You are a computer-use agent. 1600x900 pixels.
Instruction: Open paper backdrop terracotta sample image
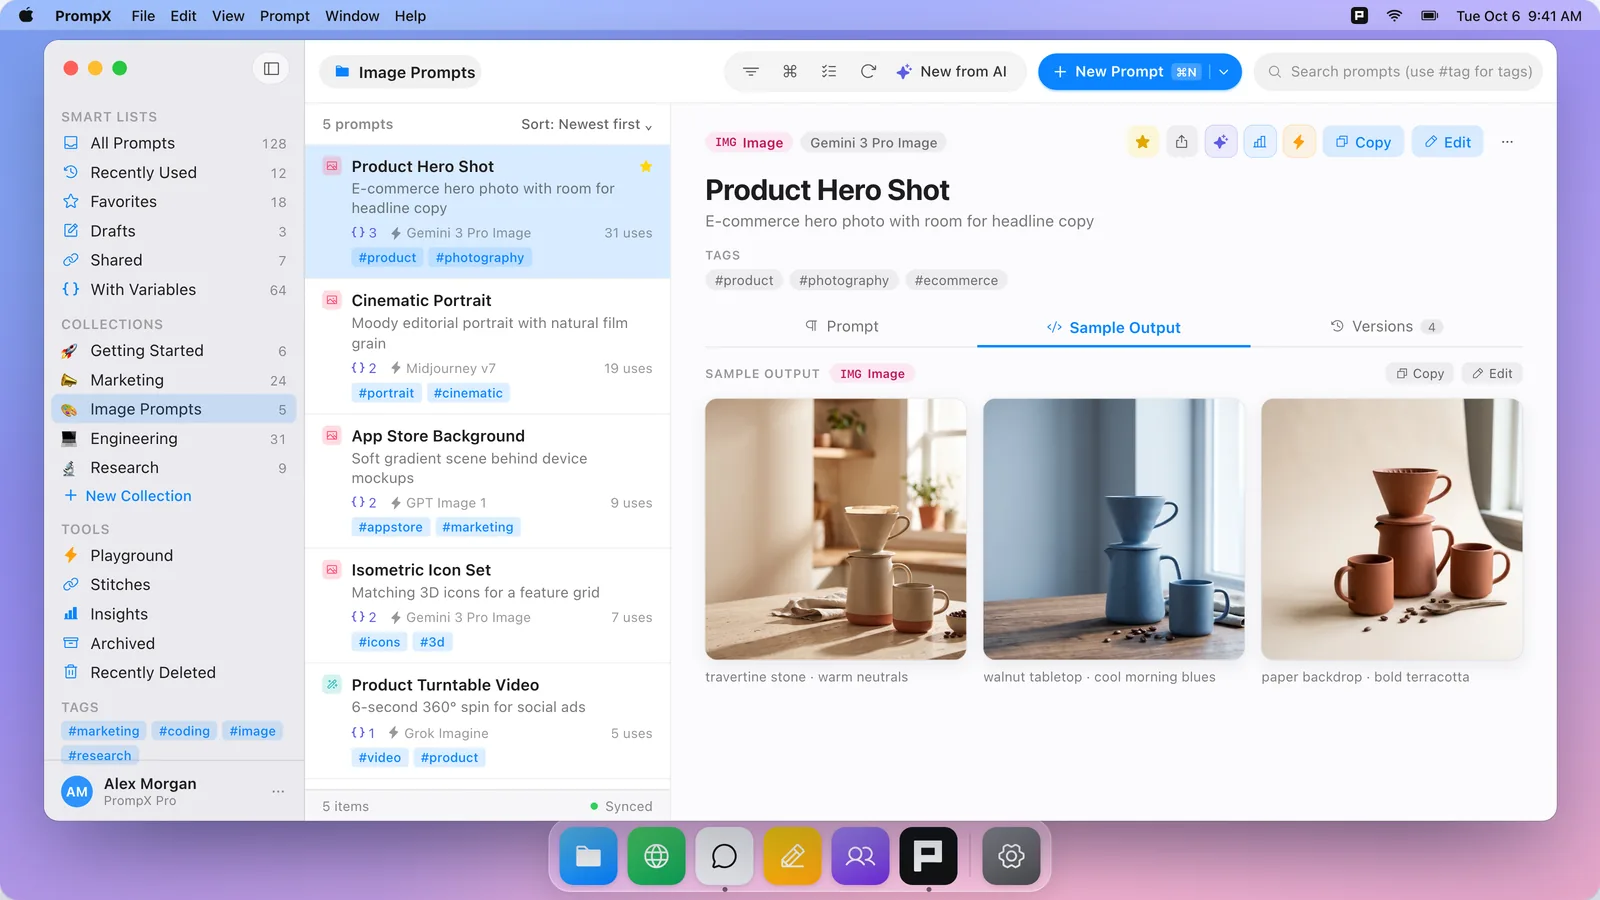pos(1391,529)
